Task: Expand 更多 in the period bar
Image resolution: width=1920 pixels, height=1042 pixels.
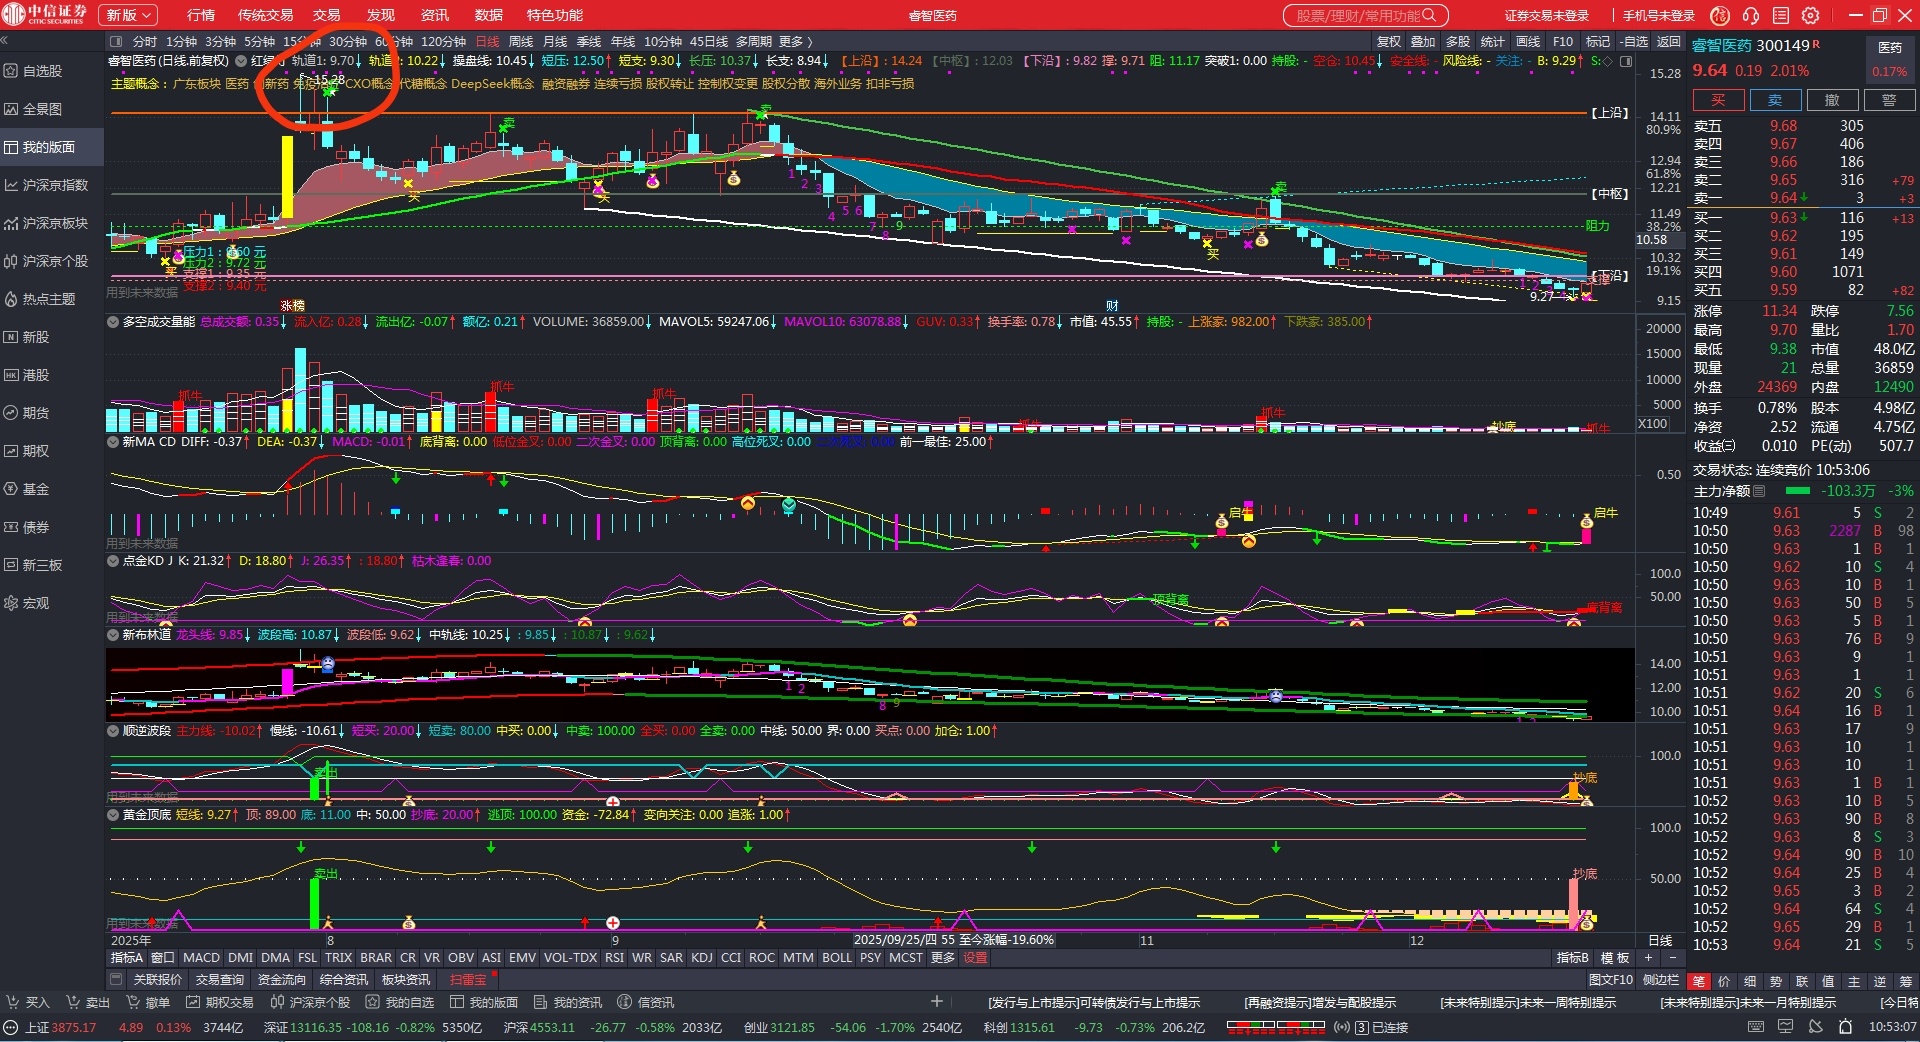Action: pos(795,42)
